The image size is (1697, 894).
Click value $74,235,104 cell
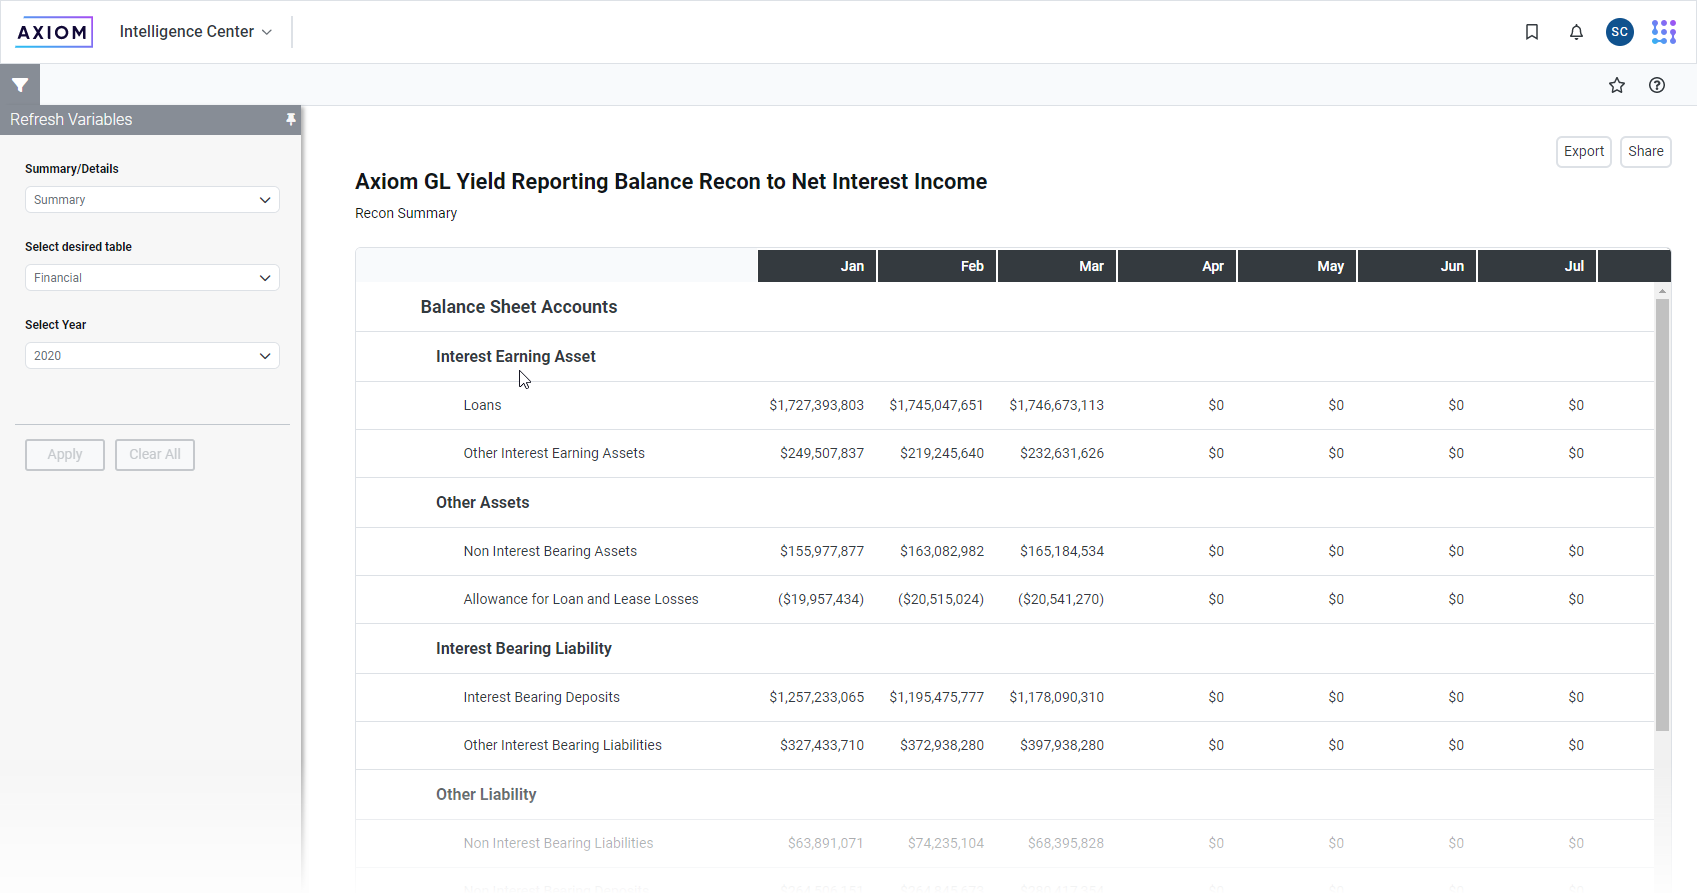(x=946, y=843)
